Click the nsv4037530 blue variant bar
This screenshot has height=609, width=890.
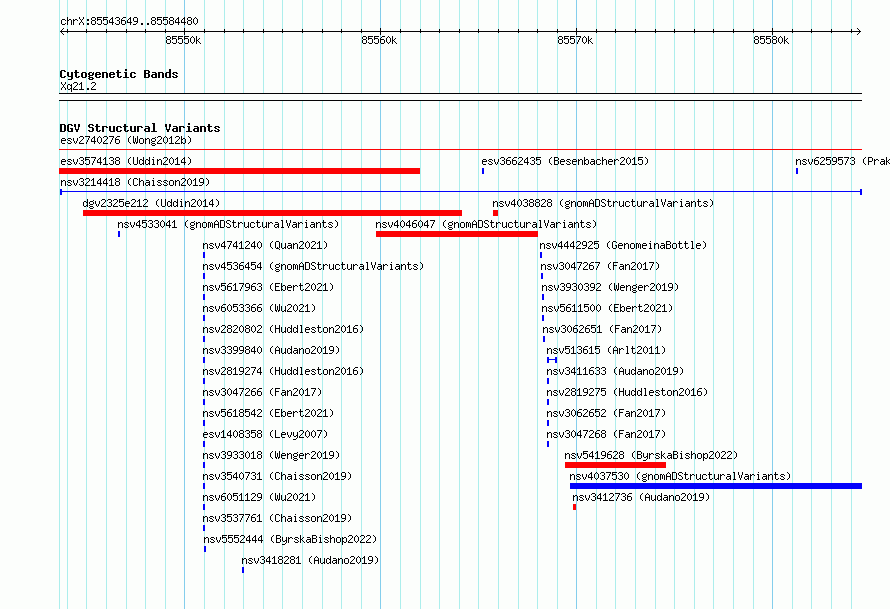(x=716, y=486)
